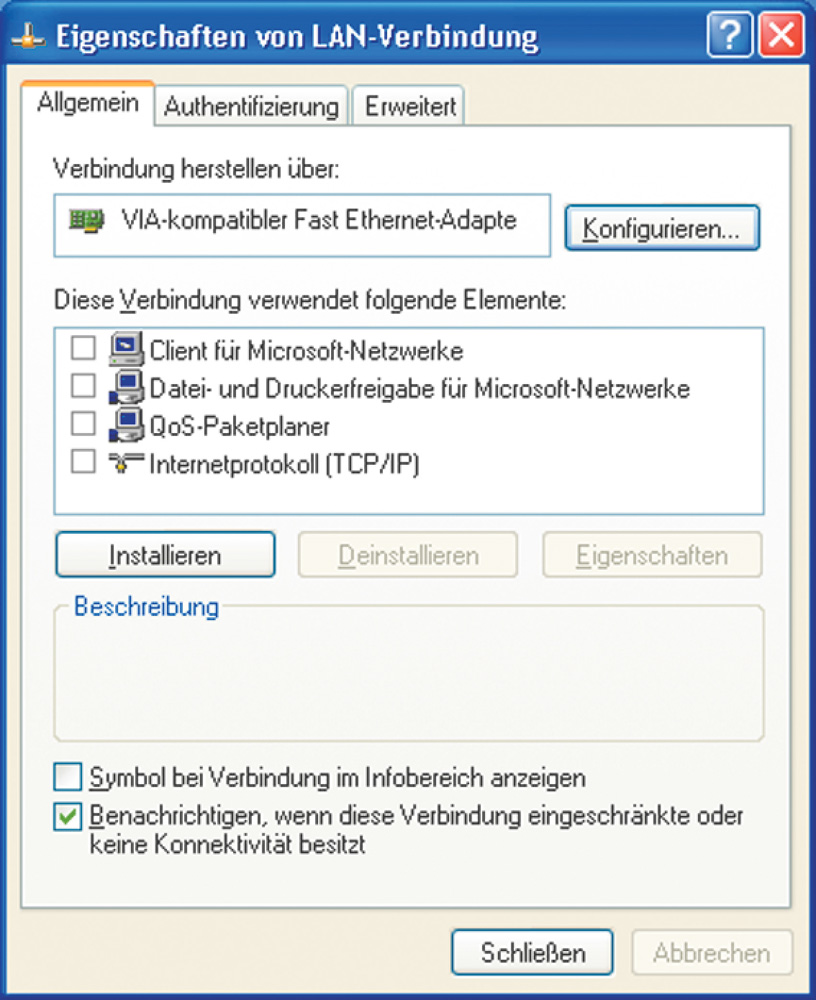Enable Client für Microsoft-Netzwerke checkbox
This screenshot has width=816, height=1000.
[x=84, y=348]
